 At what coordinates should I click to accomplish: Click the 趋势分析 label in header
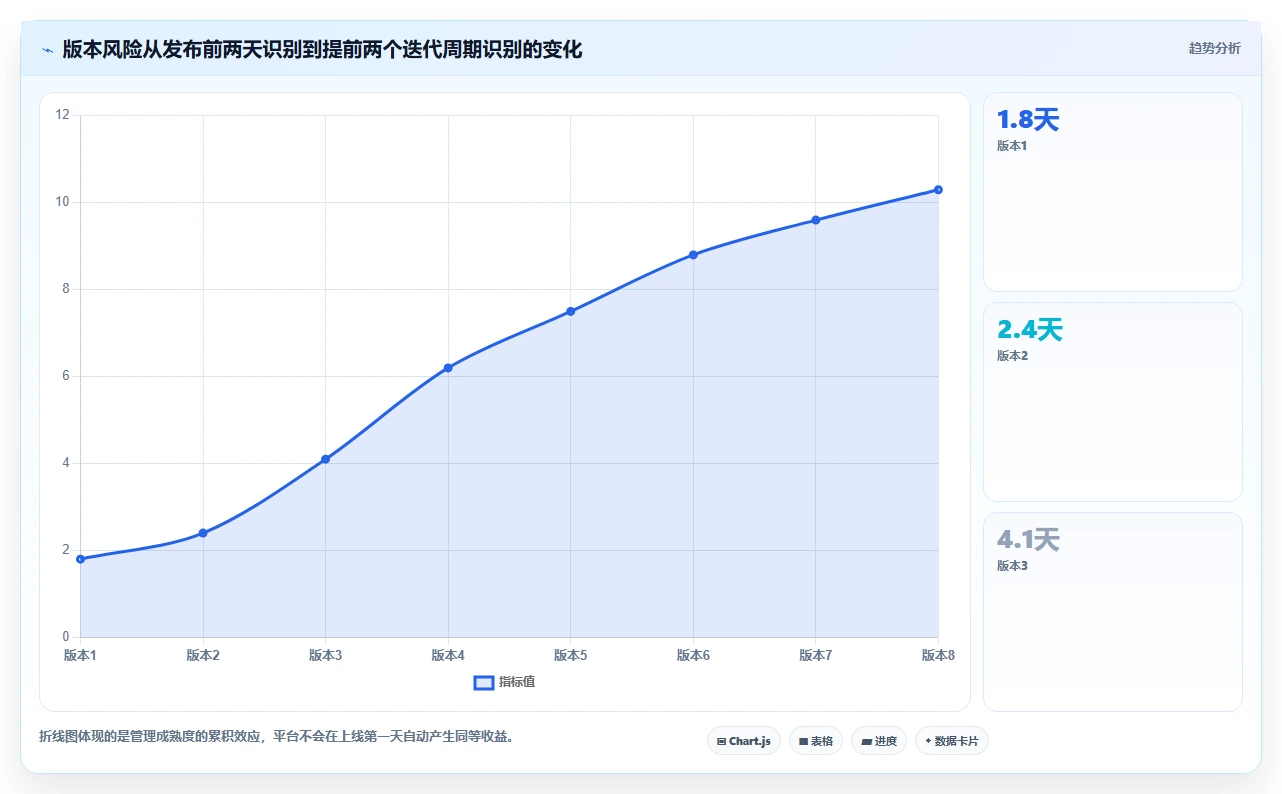click(x=1214, y=48)
